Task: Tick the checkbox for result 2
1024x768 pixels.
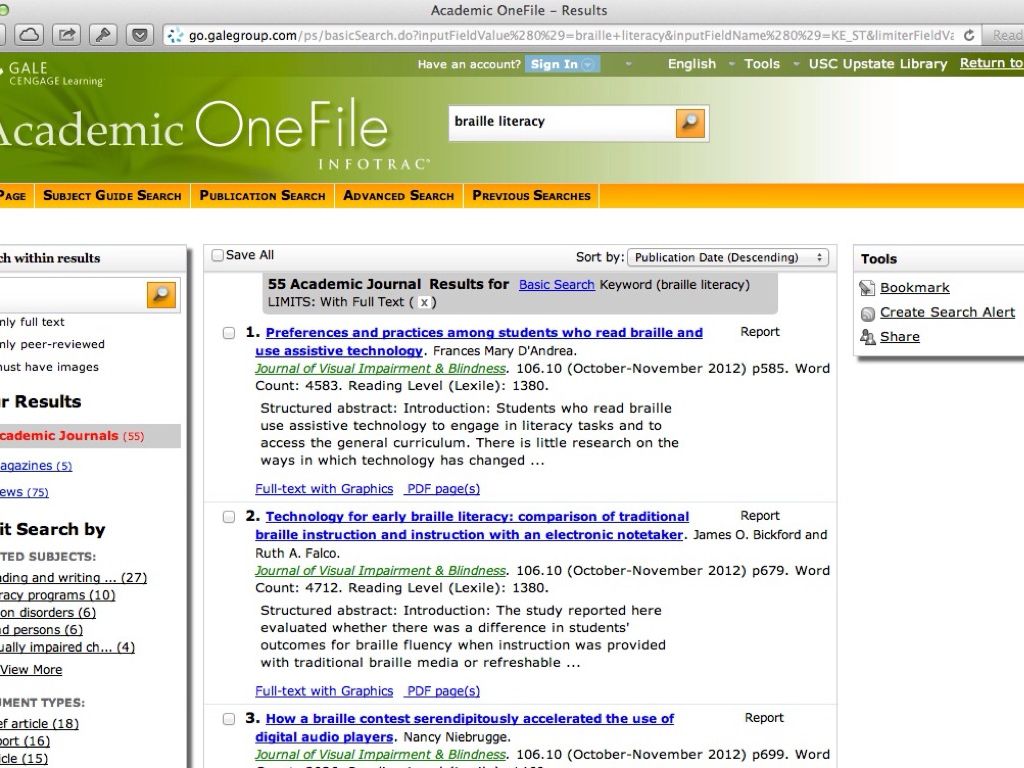Action: [229, 517]
